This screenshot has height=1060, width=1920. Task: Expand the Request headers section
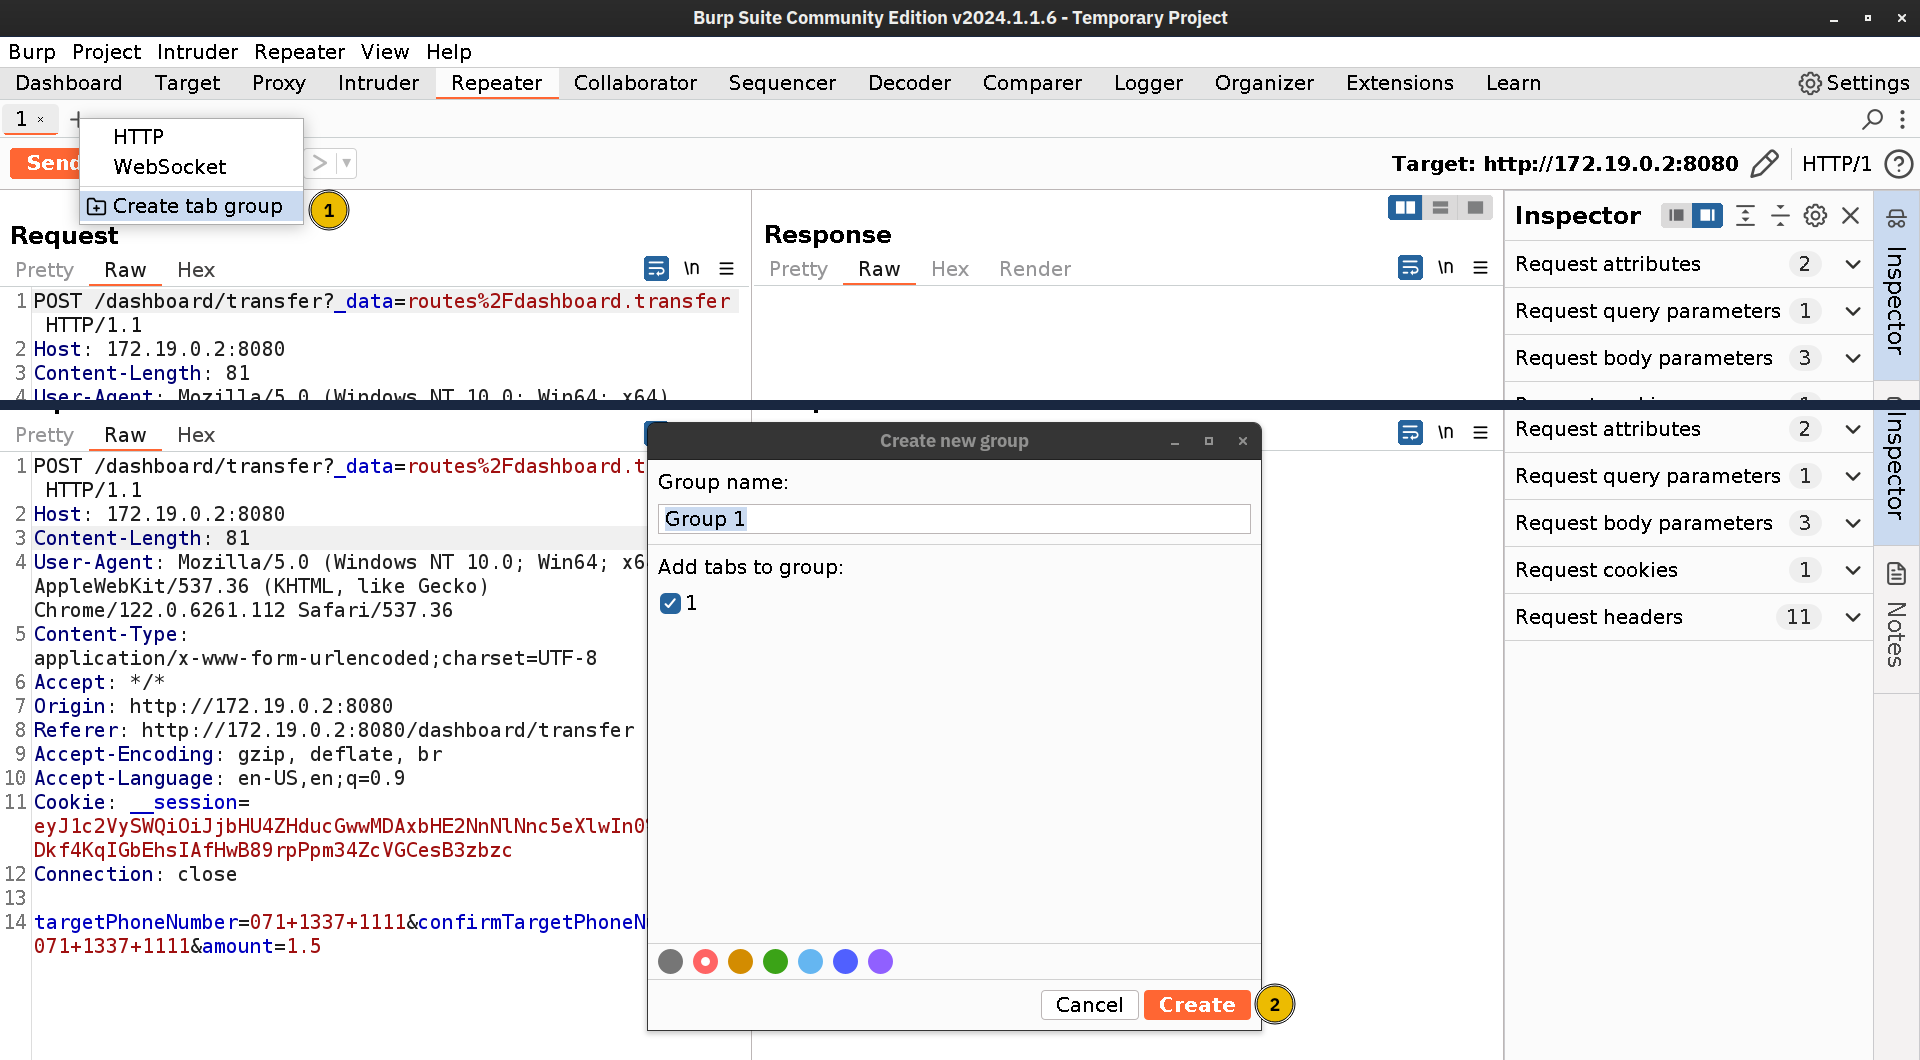click(1852, 617)
